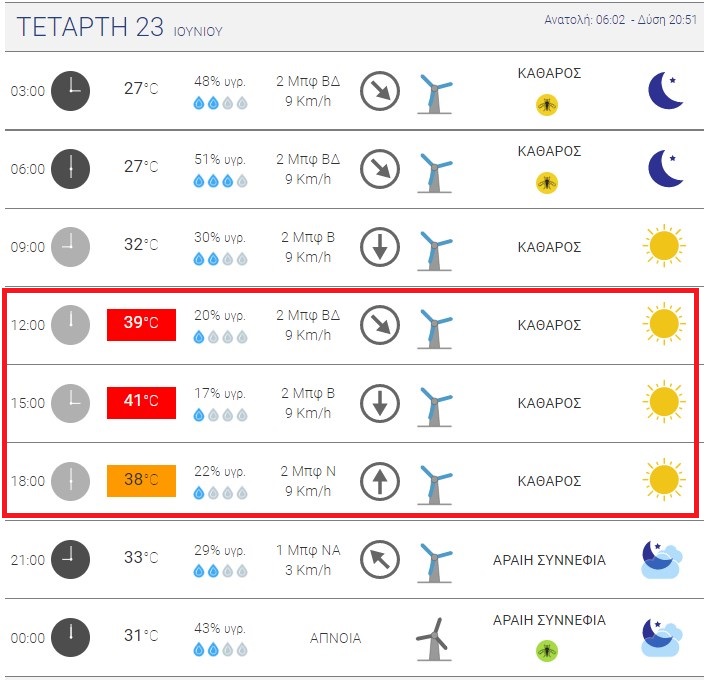Click the cloudy moon icon at 21:00
This screenshot has height=680, width=713.
click(663, 559)
